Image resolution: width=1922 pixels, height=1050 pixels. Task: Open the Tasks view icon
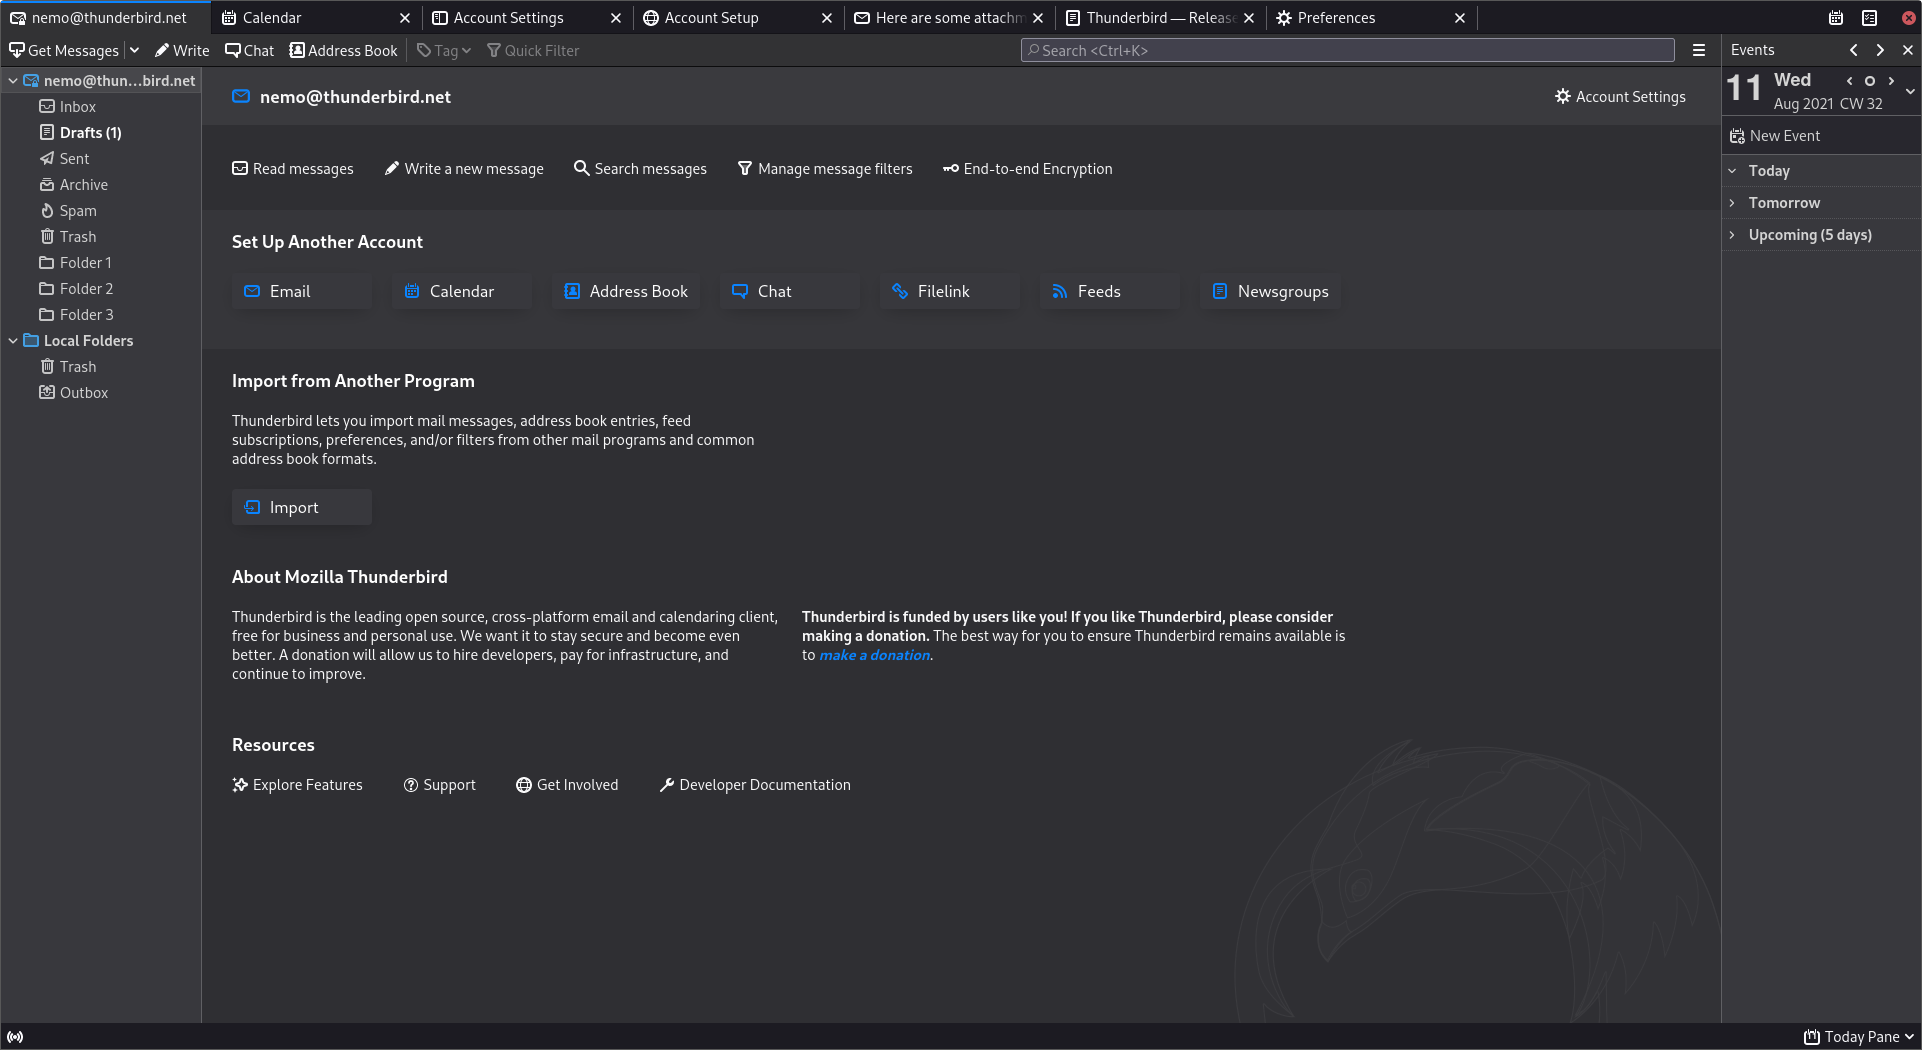pos(1869,17)
